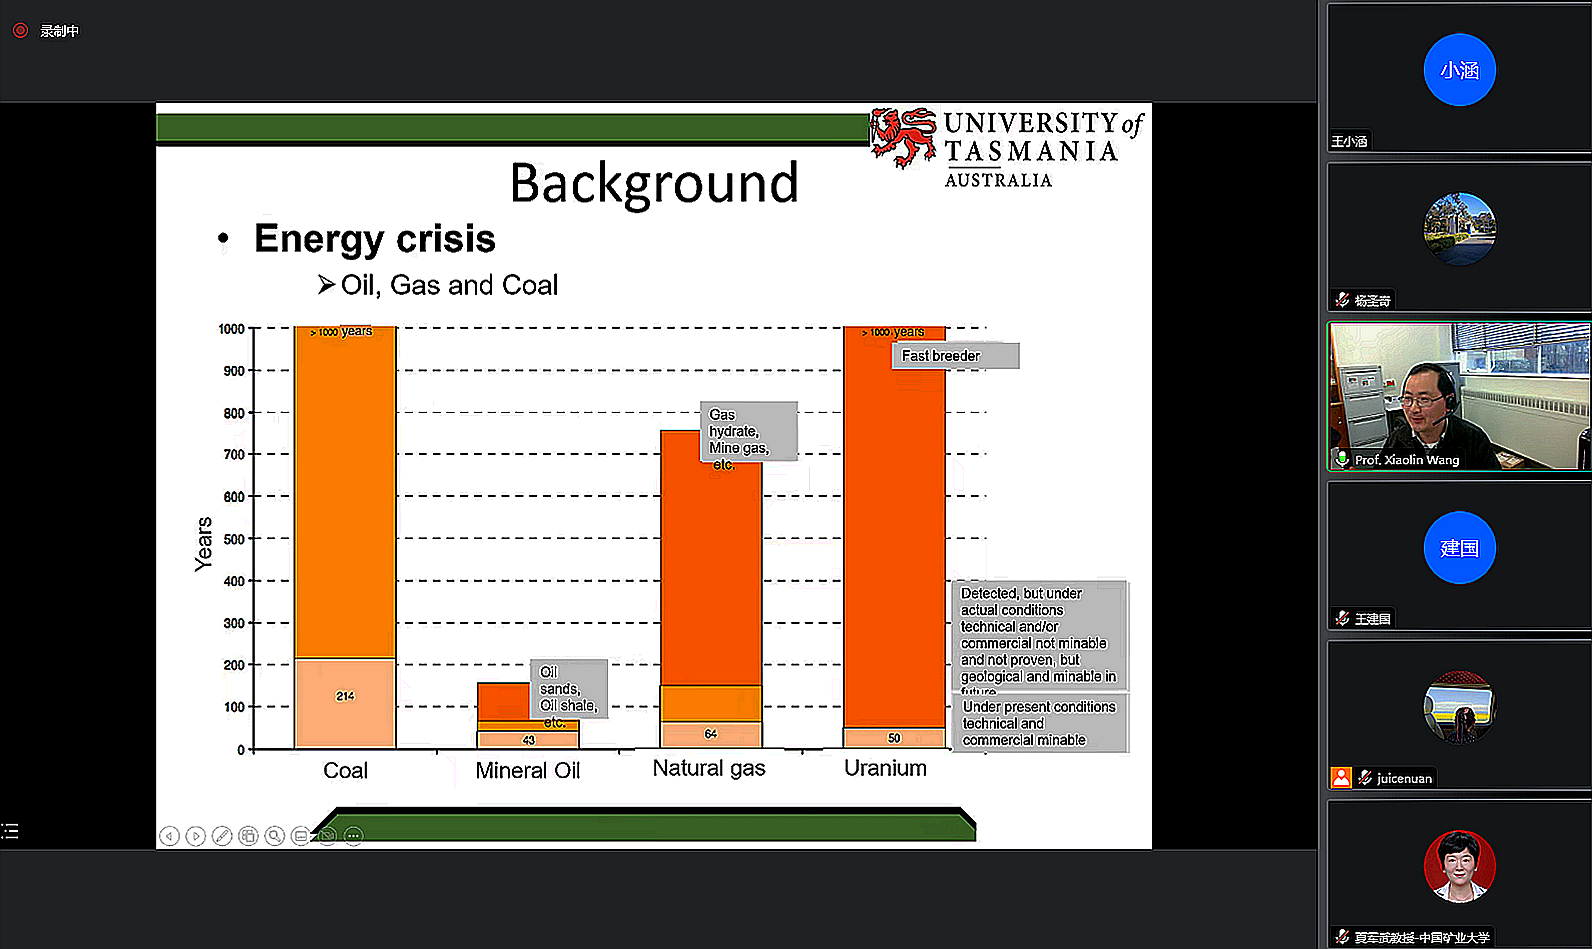This screenshot has height=949, width=1592.
Task: Click the red recording indicator icon
Action: 20,31
